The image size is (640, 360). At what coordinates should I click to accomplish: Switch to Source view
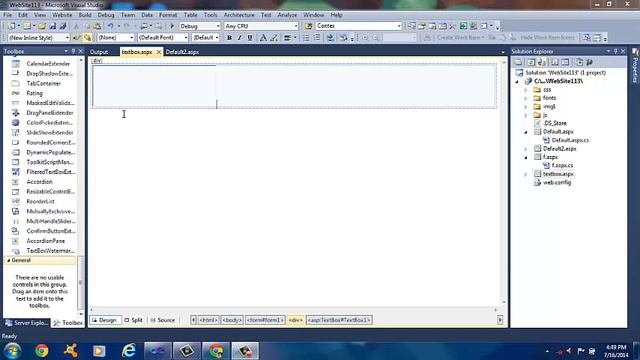163,320
